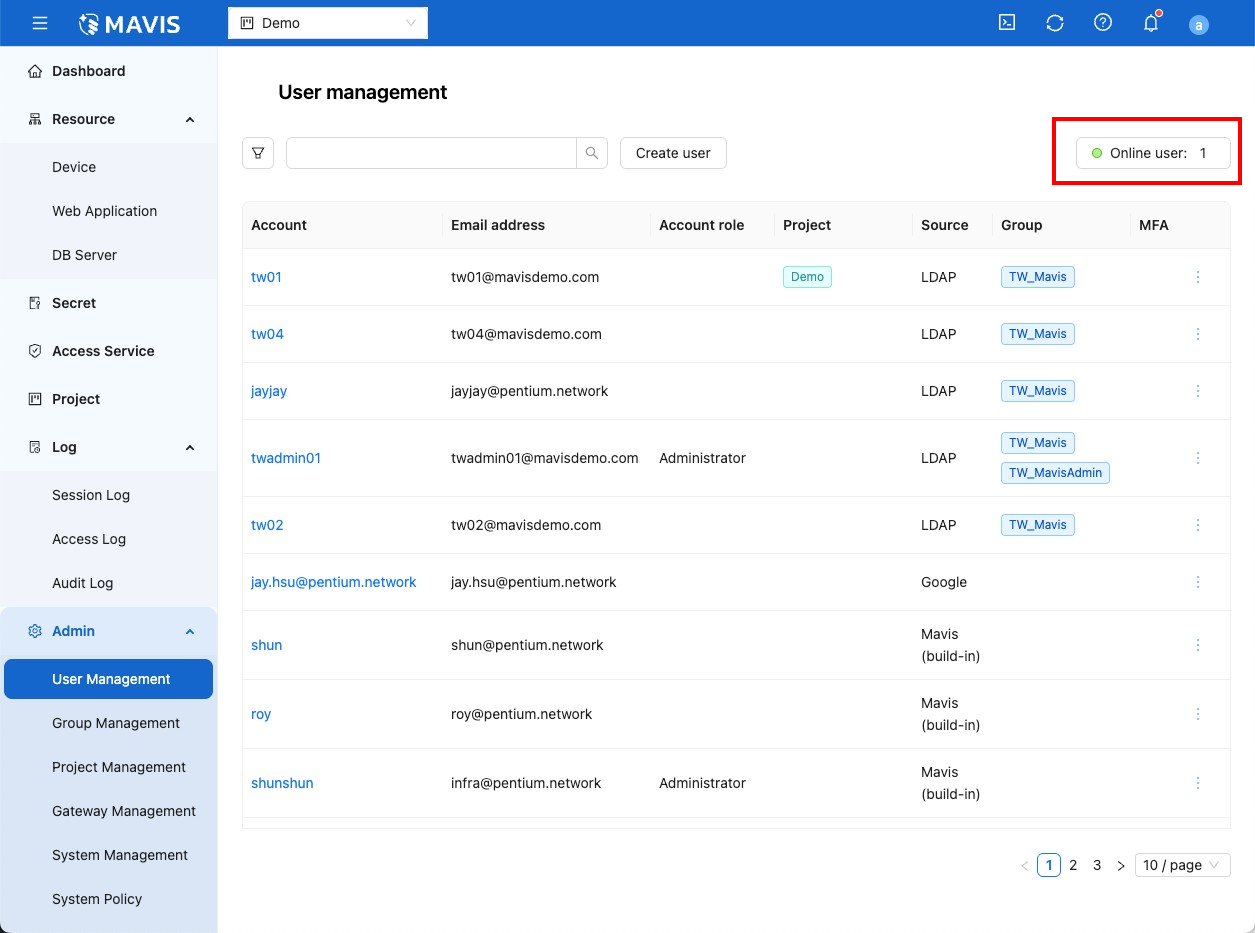Viewport: 1255px width, 933px height.
Task: Click the search magnifier icon
Action: click(592, 153)
